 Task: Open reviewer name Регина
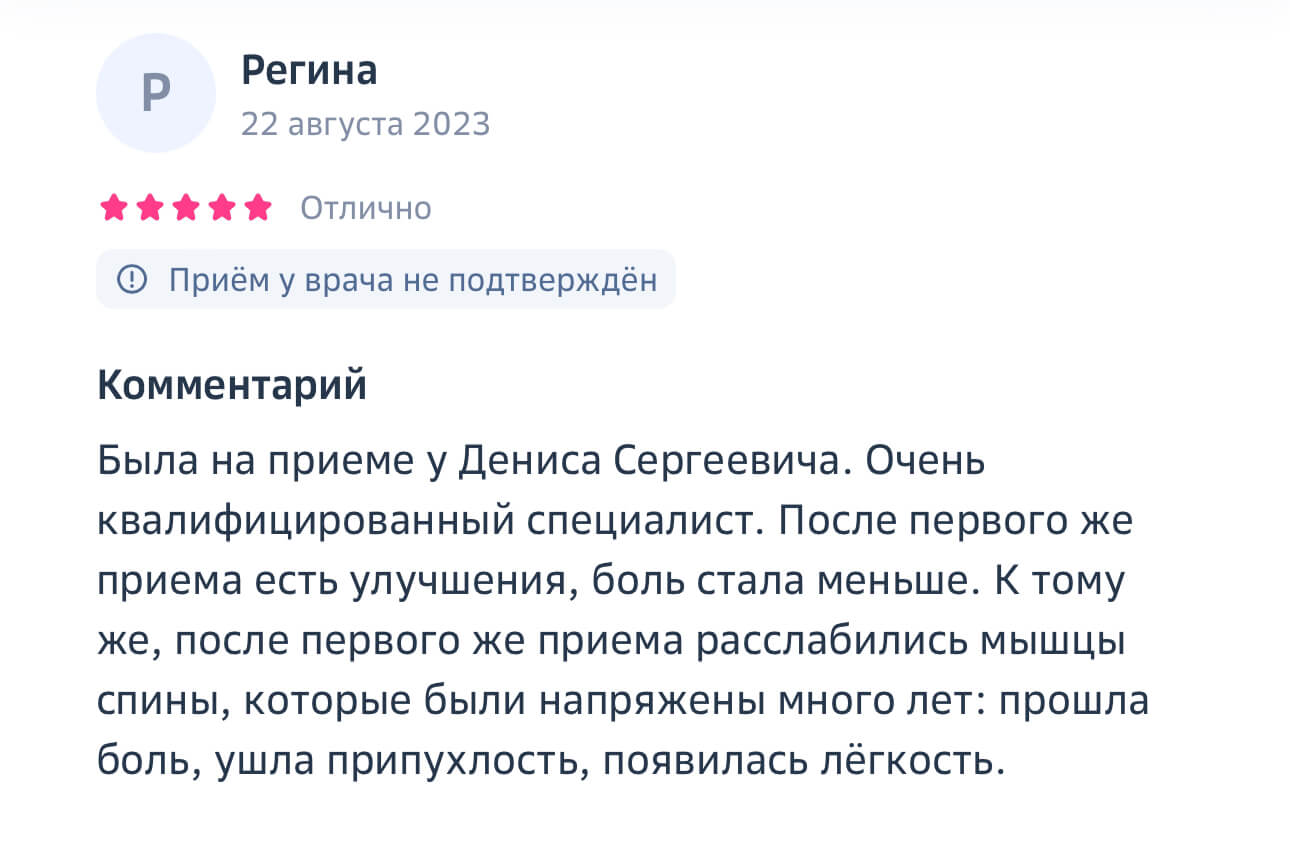309,71
